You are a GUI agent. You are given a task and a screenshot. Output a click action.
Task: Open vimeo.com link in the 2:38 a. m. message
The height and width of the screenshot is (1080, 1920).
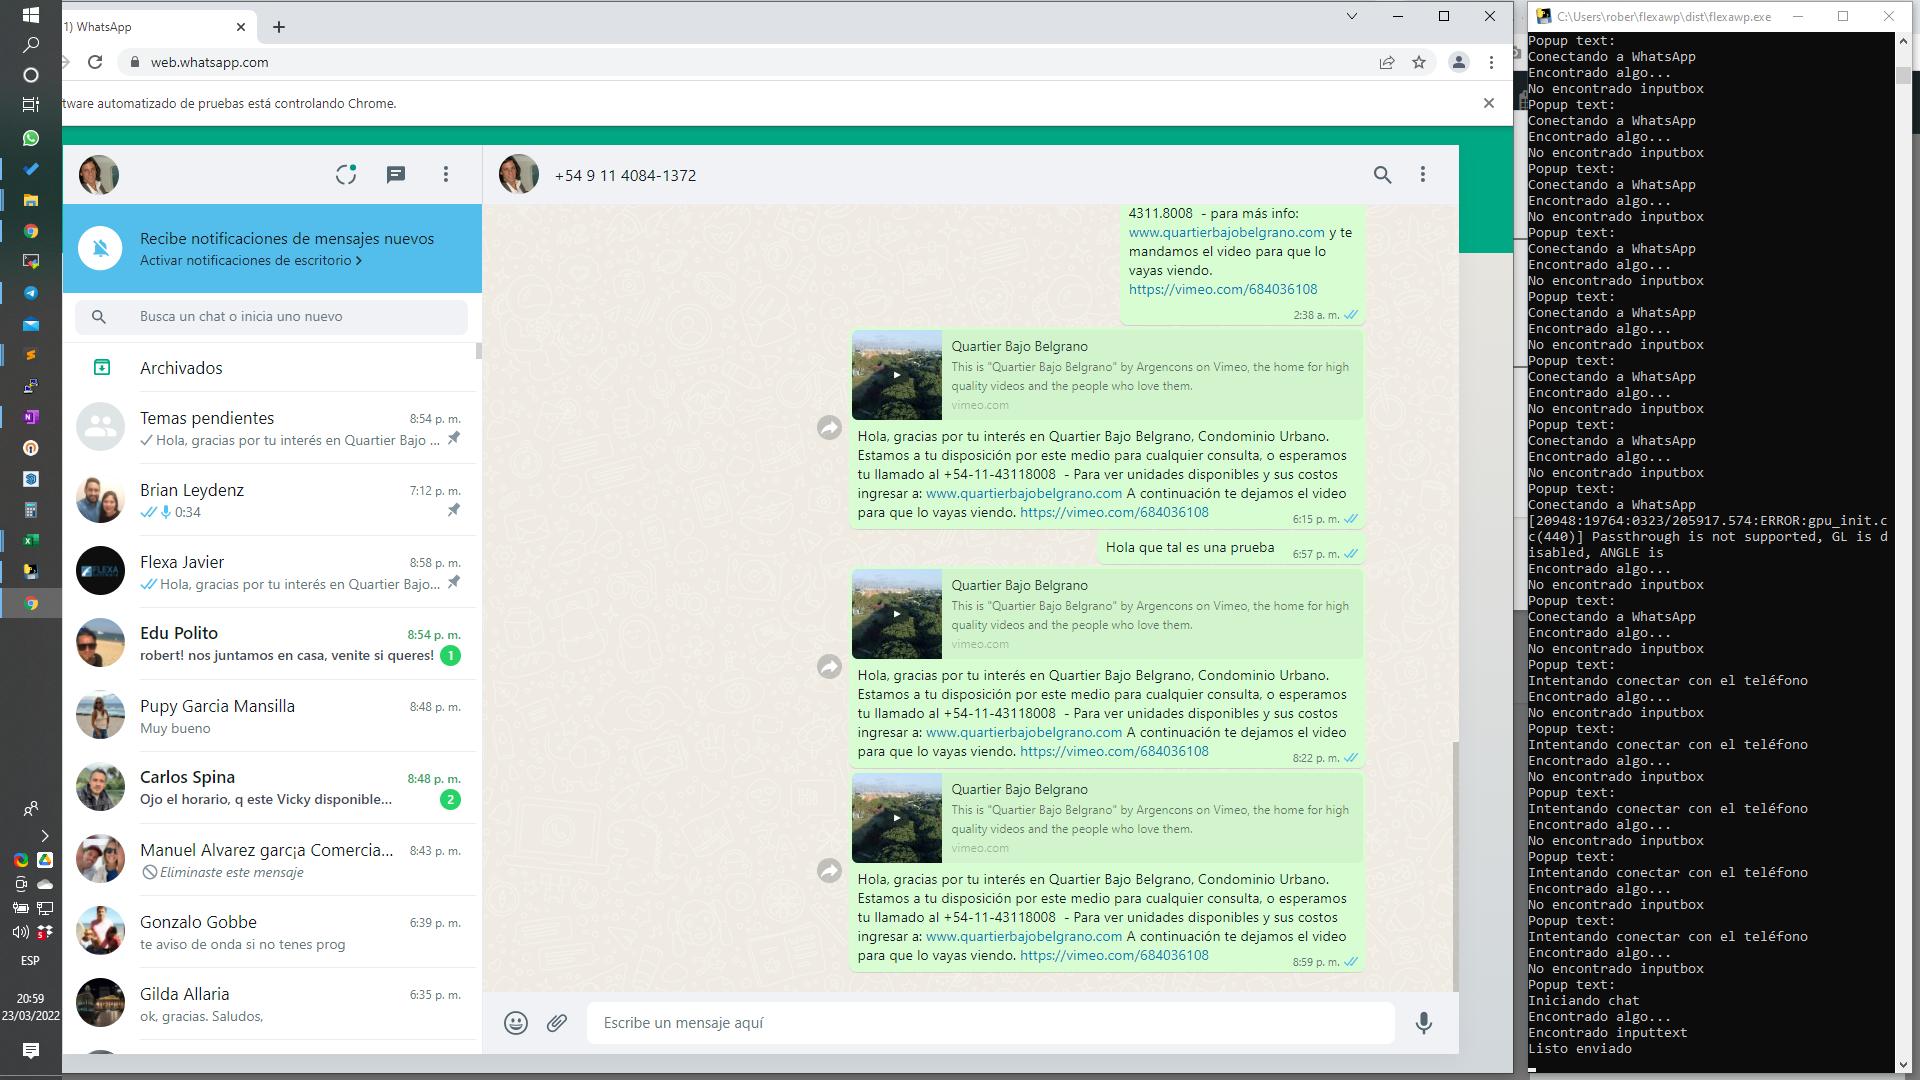tap(1223, 289)
